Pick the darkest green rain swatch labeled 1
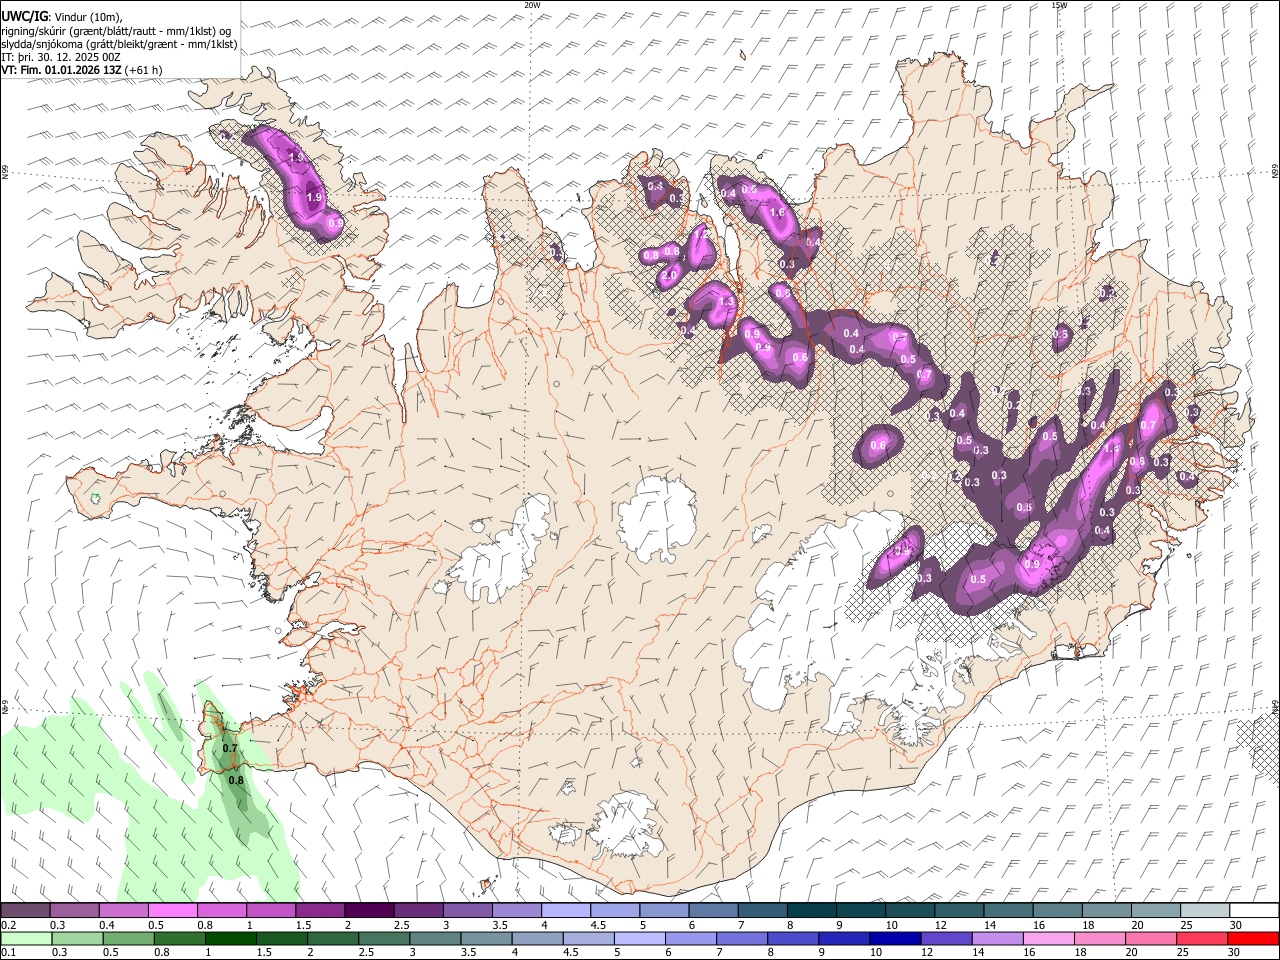Image resolution: width=1280 pixels, height=960 pixels. (231, 938)
